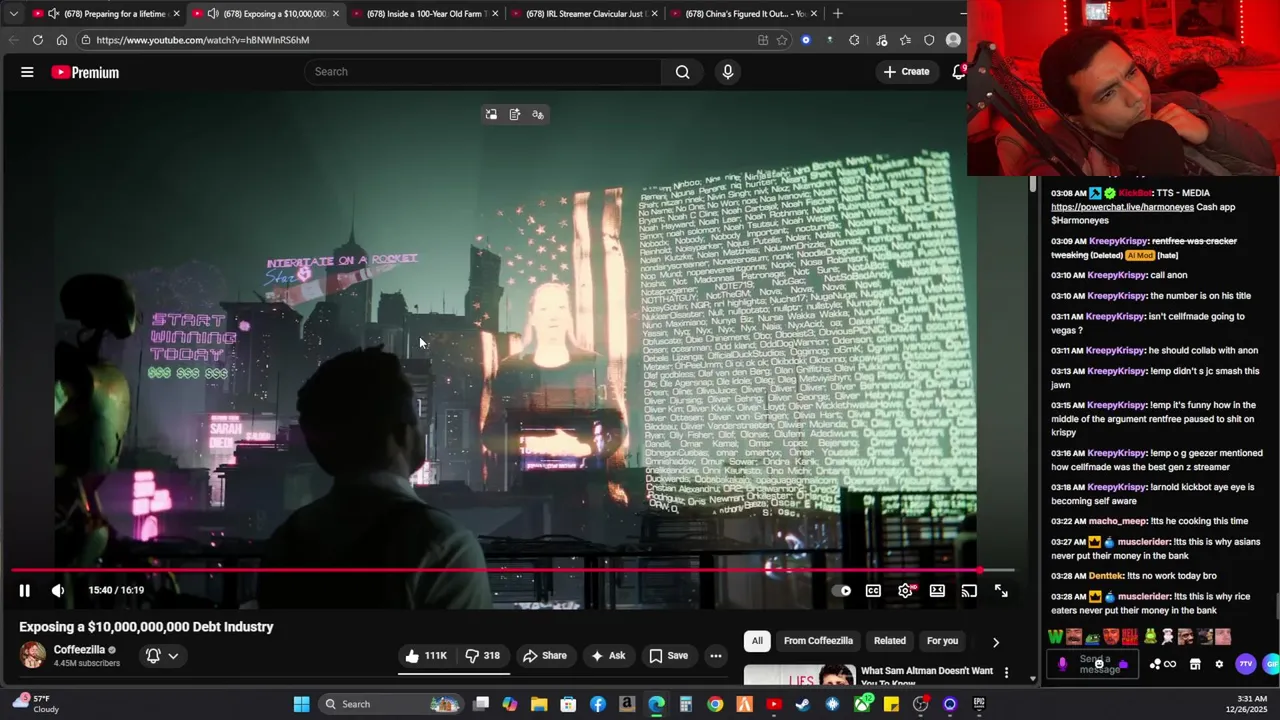The width and height of the screenshot is (1280, 720).
Task: Switch to the Preparing for a lifetime tab
Action: [106, 14]
